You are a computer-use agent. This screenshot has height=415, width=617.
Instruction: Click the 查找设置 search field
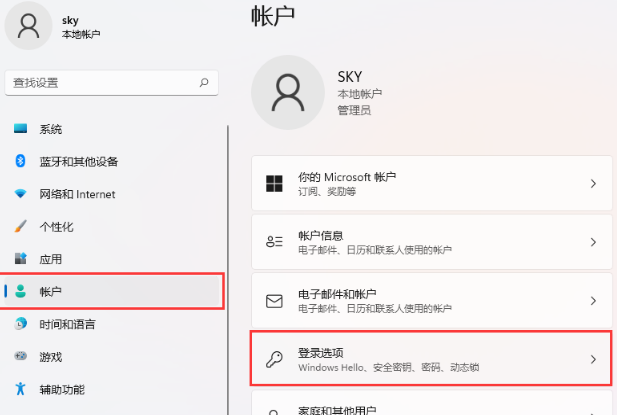[103, 83]
